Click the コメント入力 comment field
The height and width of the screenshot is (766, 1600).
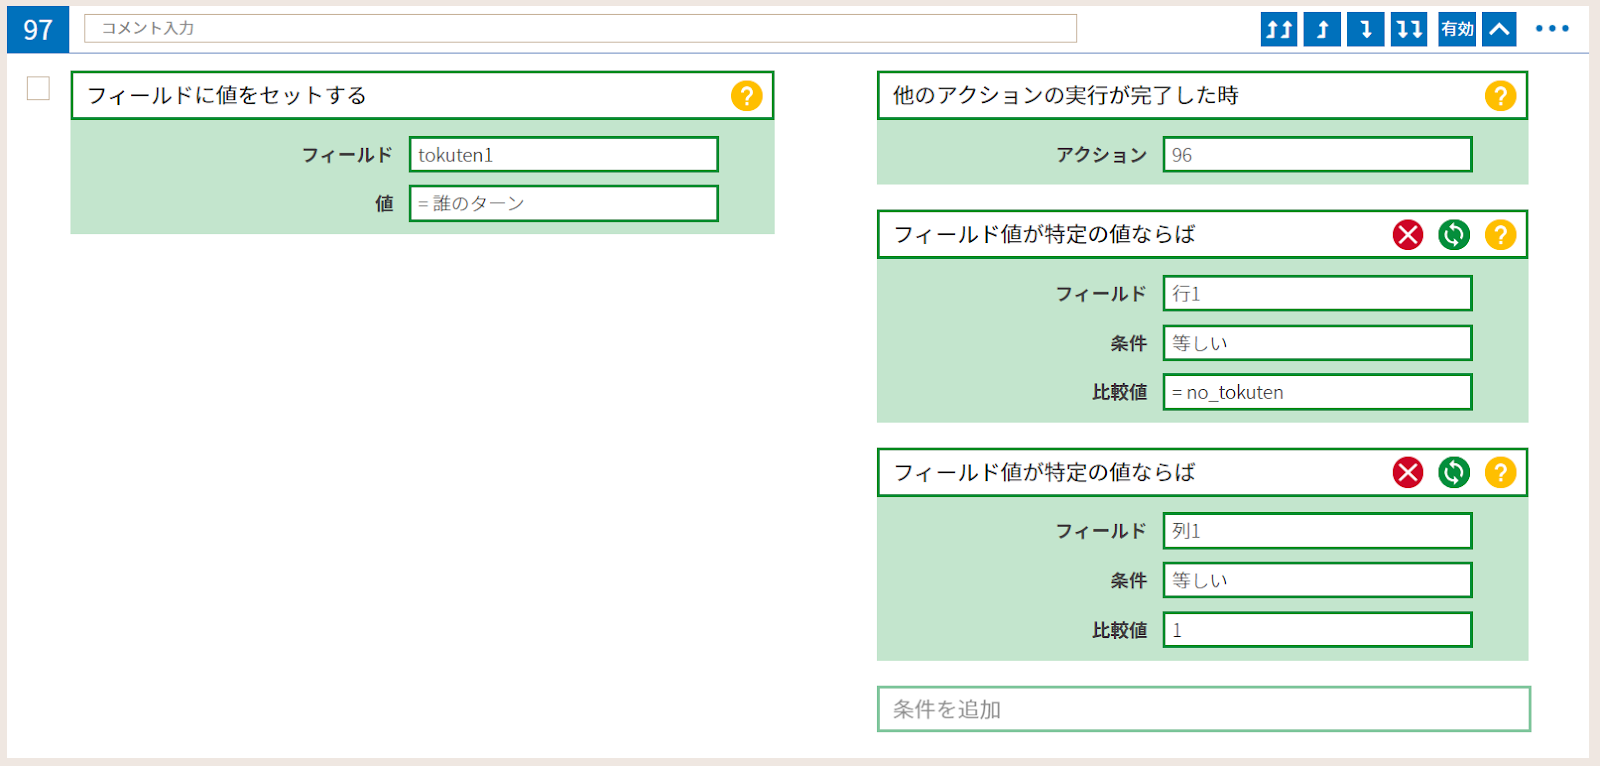(x=580, y=28)
